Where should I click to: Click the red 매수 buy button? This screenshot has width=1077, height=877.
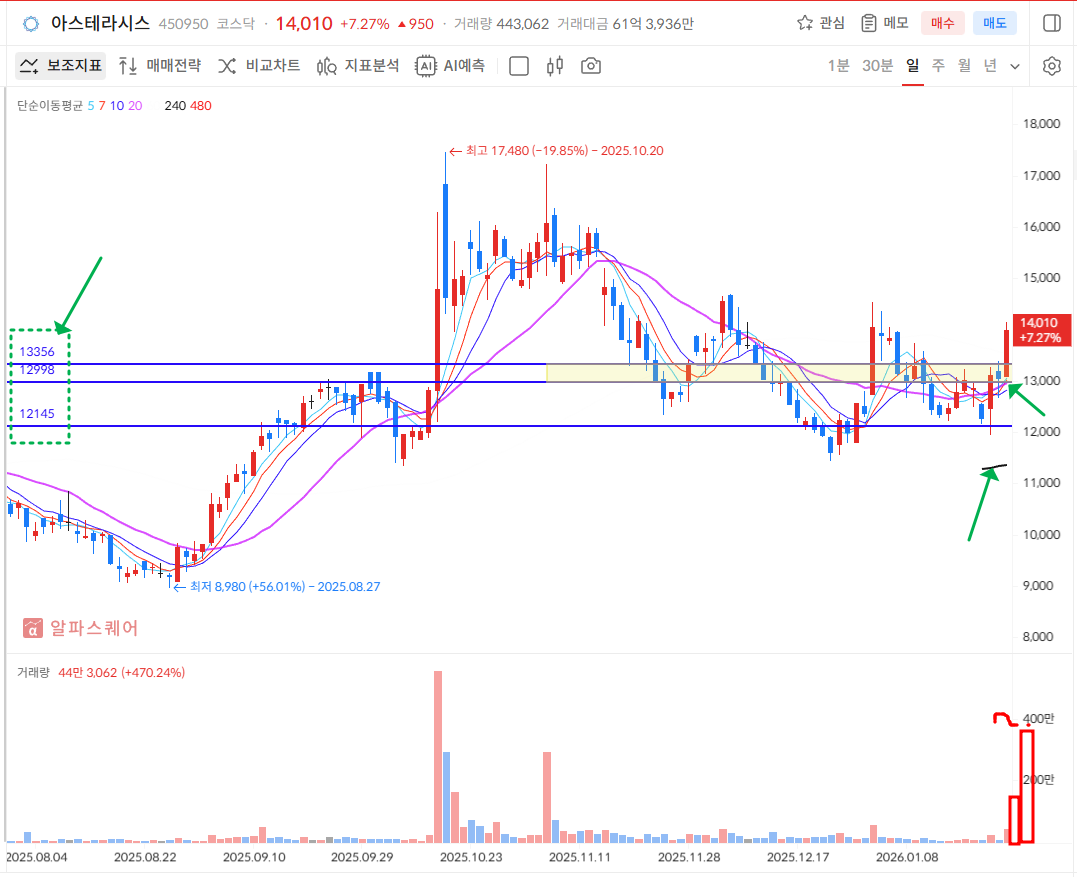[x=942, y=23]
